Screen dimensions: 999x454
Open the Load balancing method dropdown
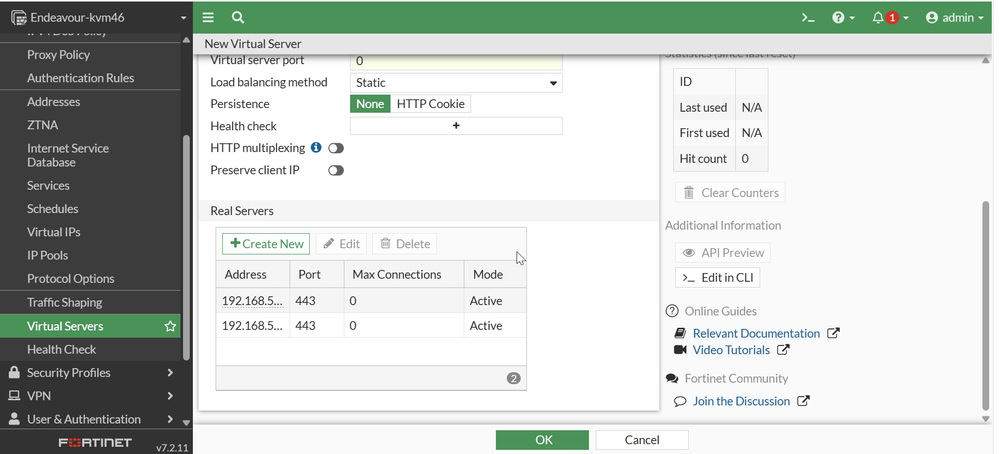pyautogui.click(x=456, y=83)
